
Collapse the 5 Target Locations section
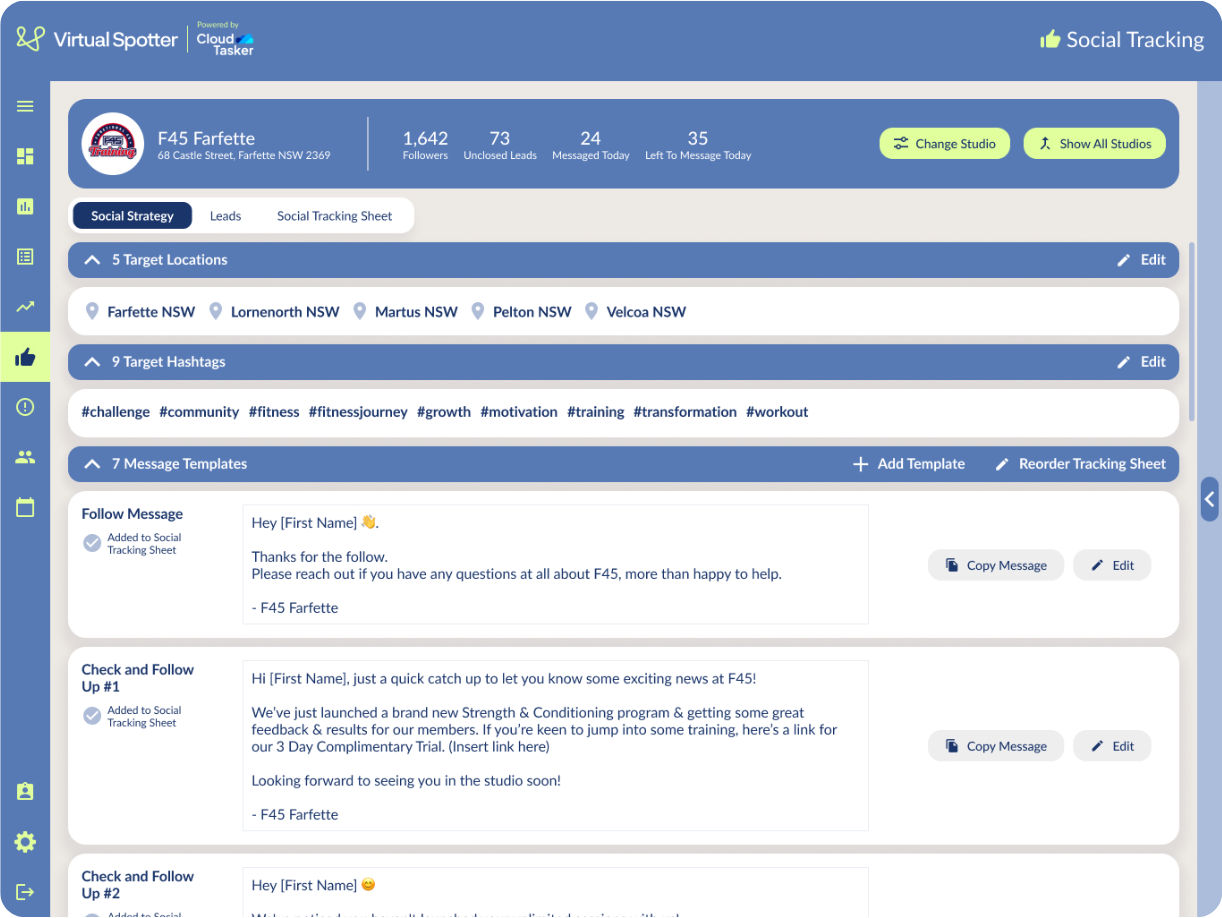[92, 260]
